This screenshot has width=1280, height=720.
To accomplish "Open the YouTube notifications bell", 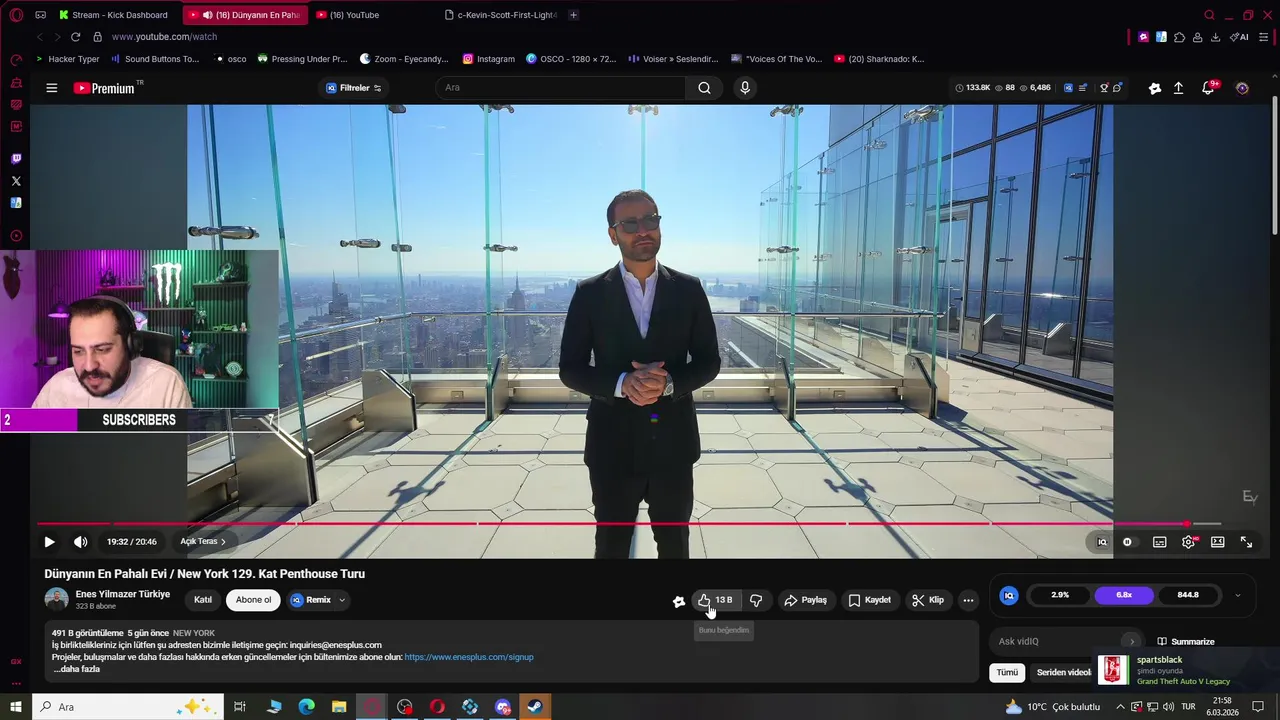I will 1208,88.
